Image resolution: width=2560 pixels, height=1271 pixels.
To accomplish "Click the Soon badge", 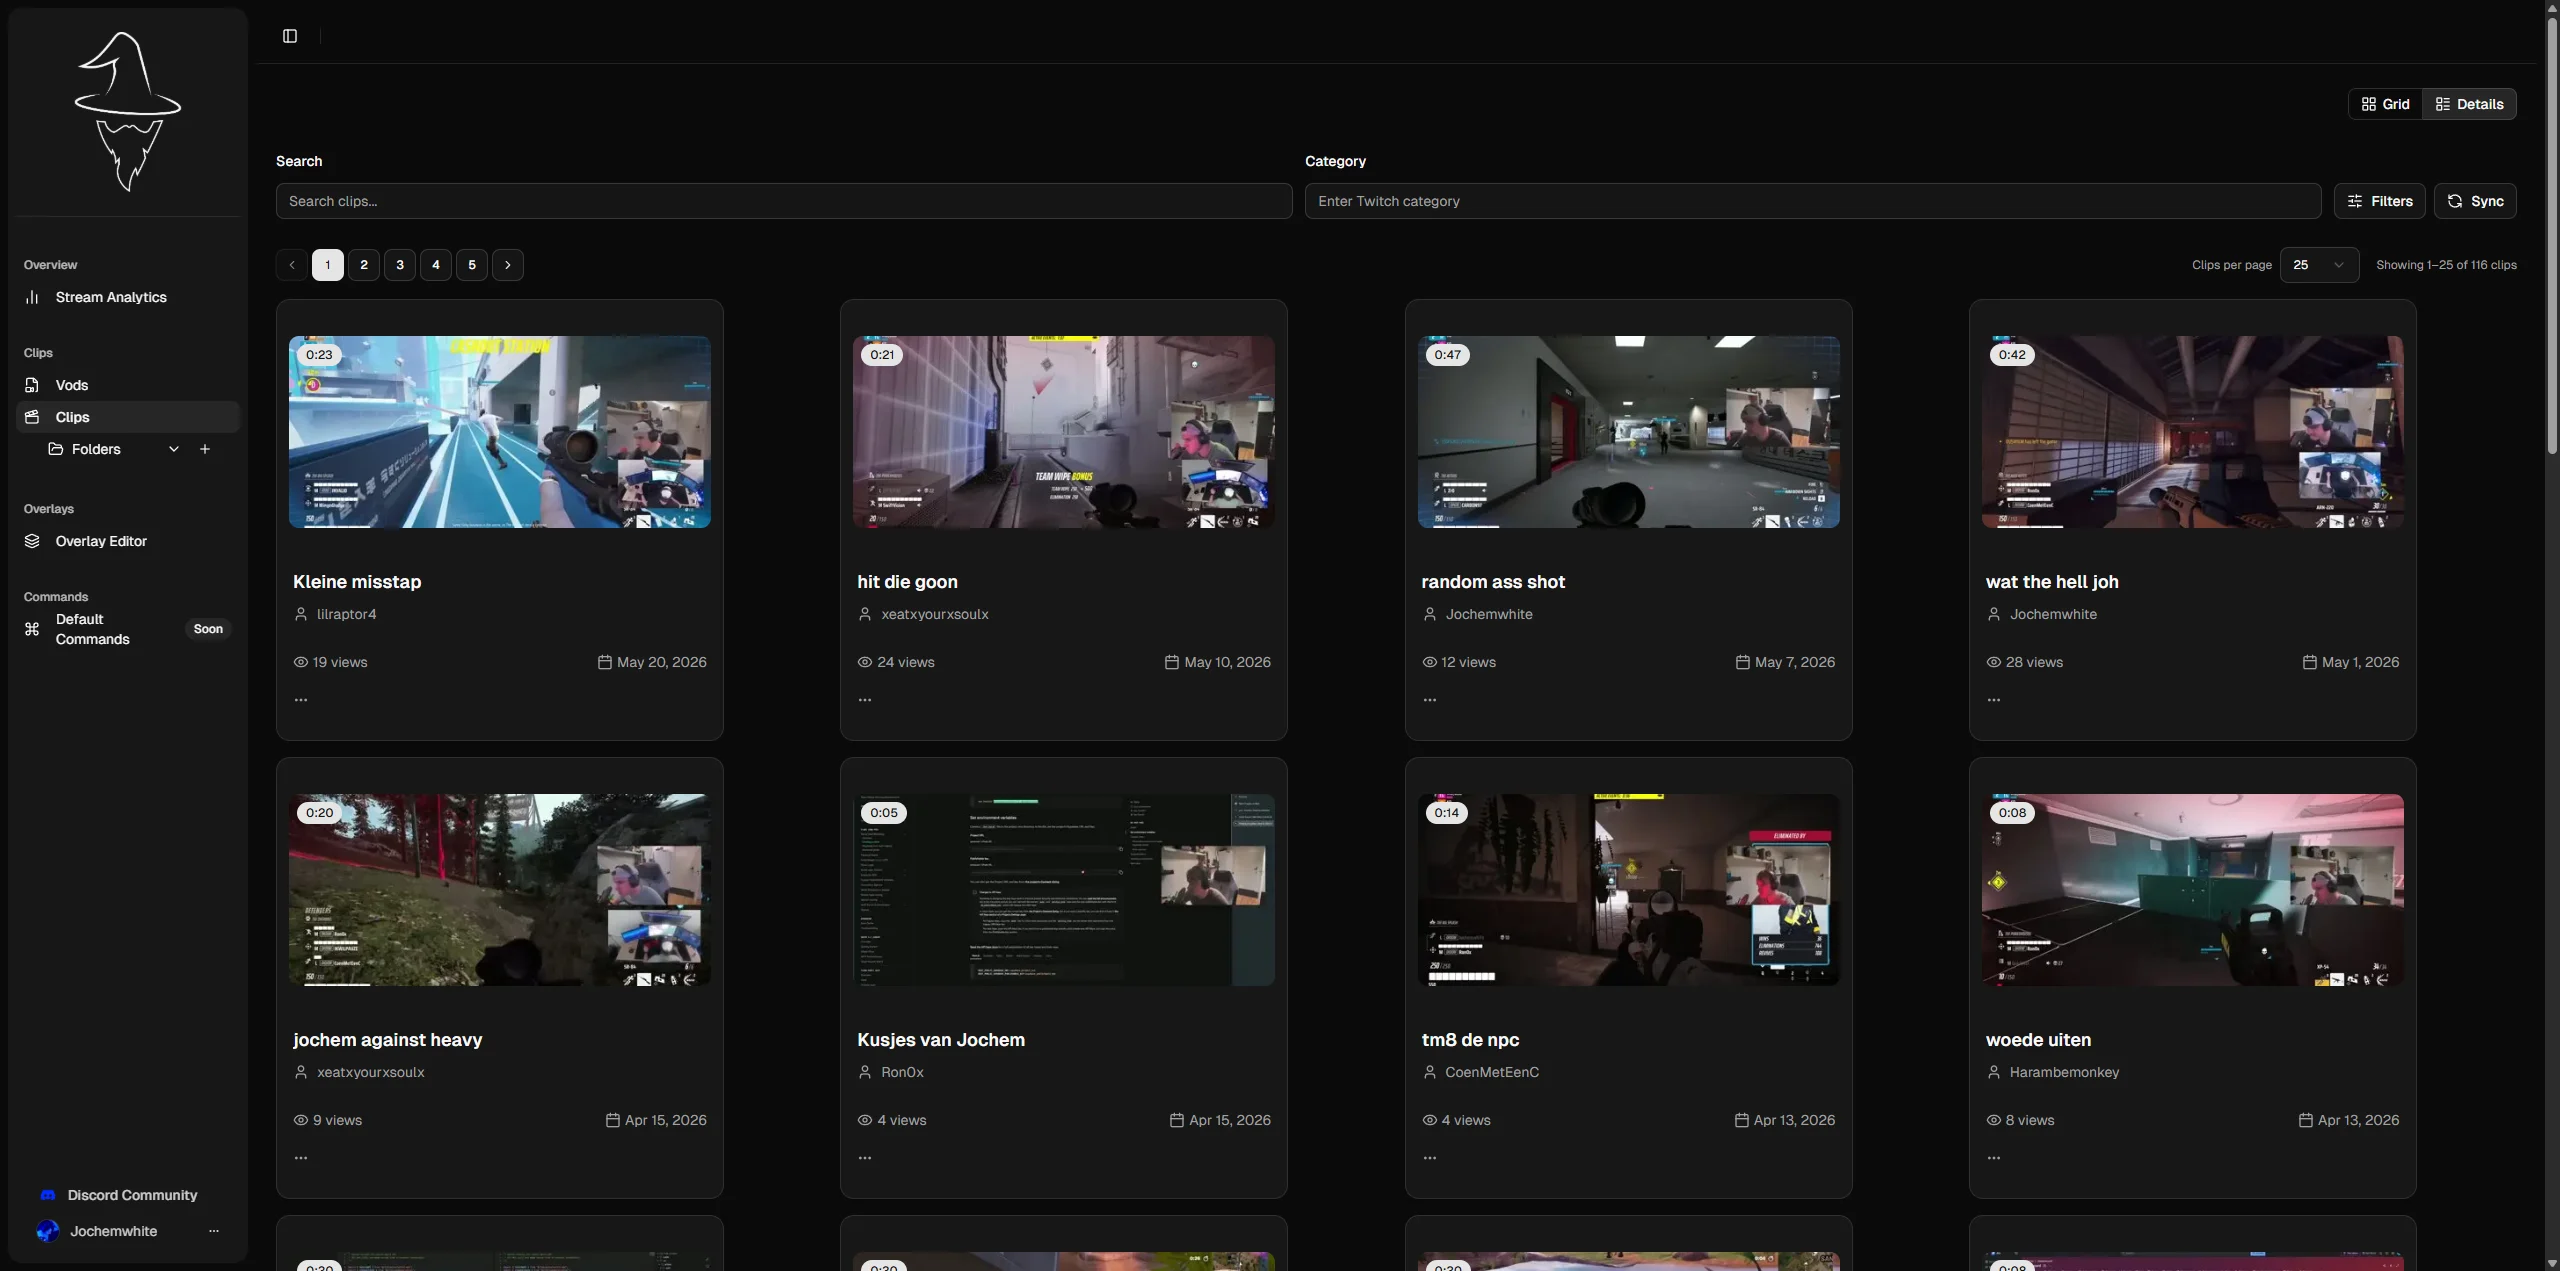I will click(x=208, y=629).
